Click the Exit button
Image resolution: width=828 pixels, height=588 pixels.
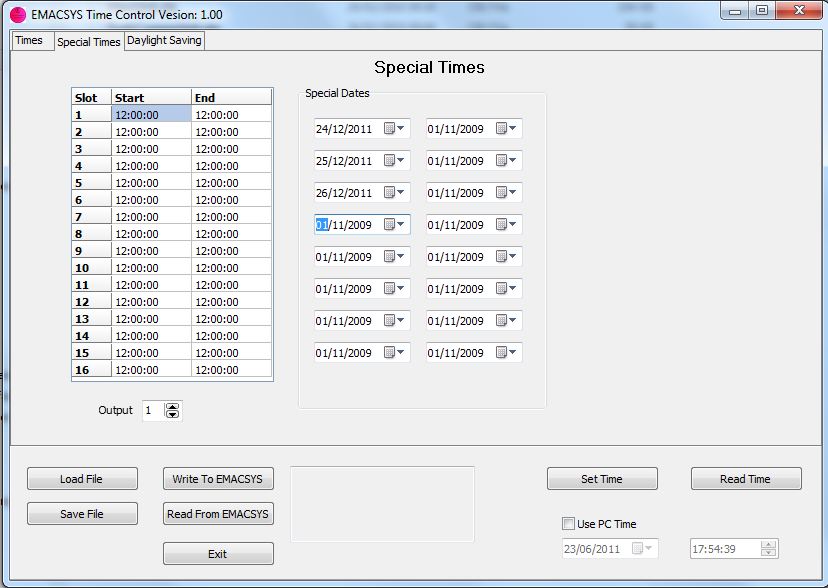click(218, 554)
